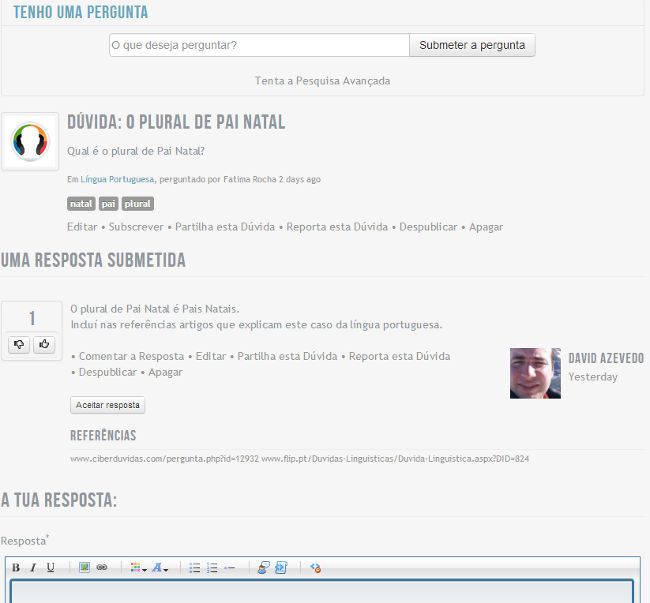Click the 'Submeter a pergunta' button

coord(472,45)
